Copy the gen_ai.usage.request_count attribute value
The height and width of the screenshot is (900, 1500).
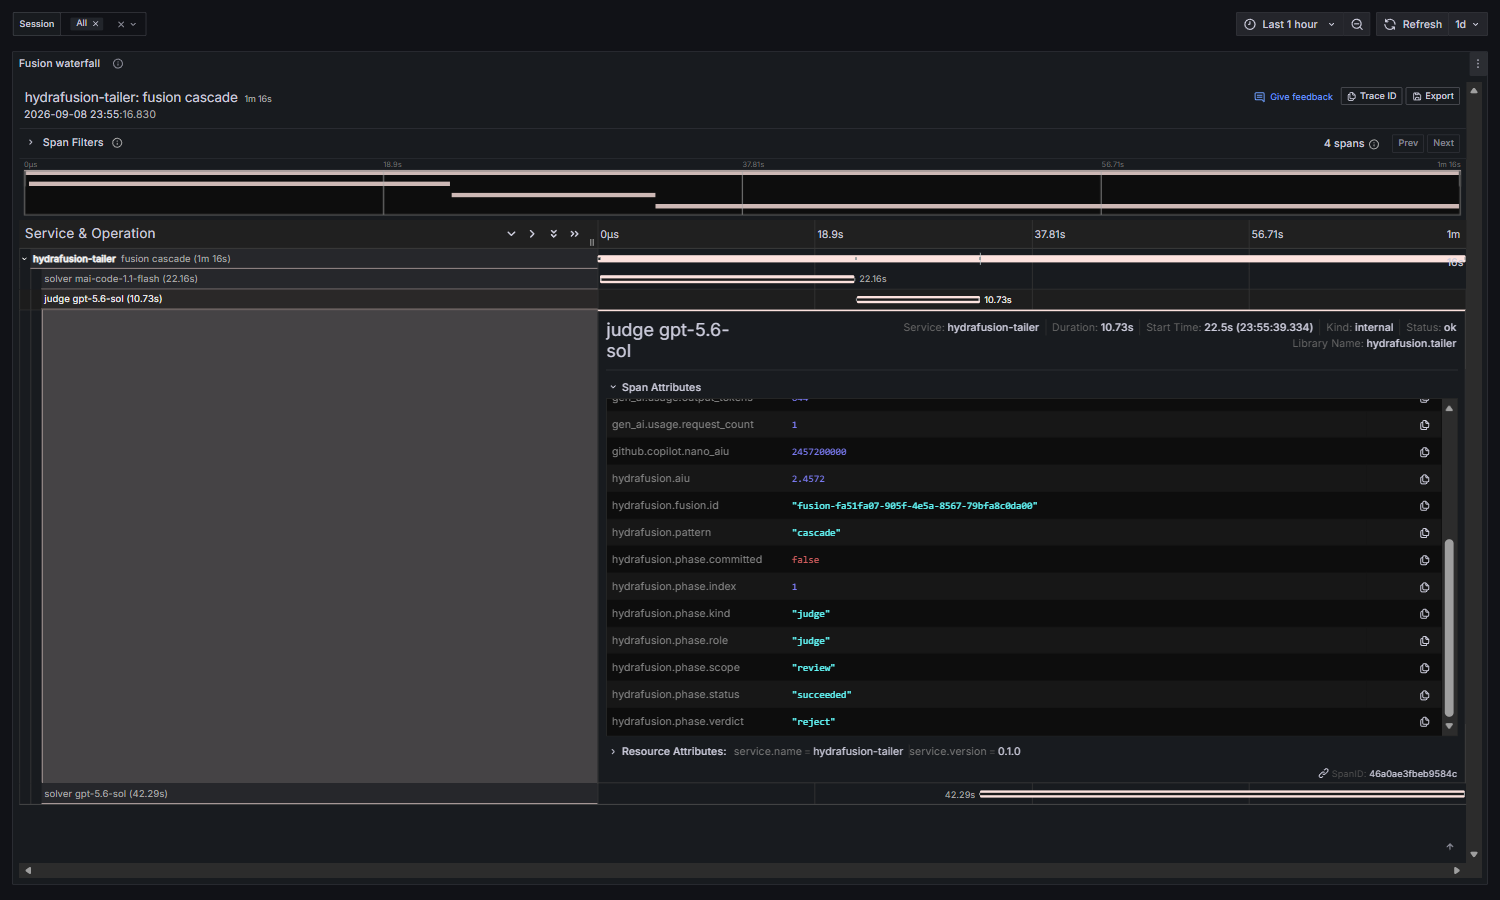1424,425
